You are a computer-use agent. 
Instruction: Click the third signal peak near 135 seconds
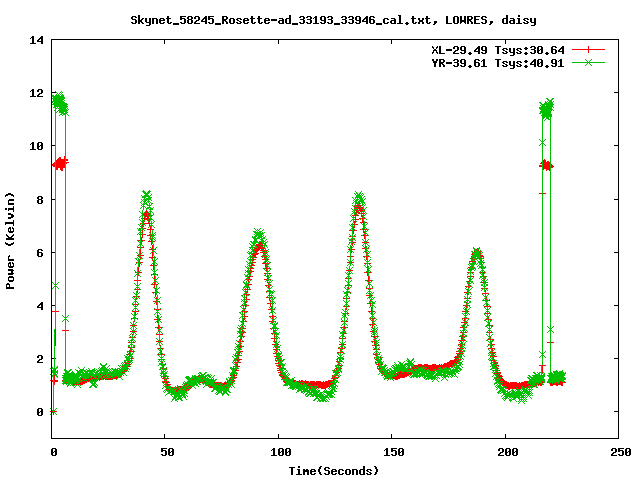[x=359, y=197]
